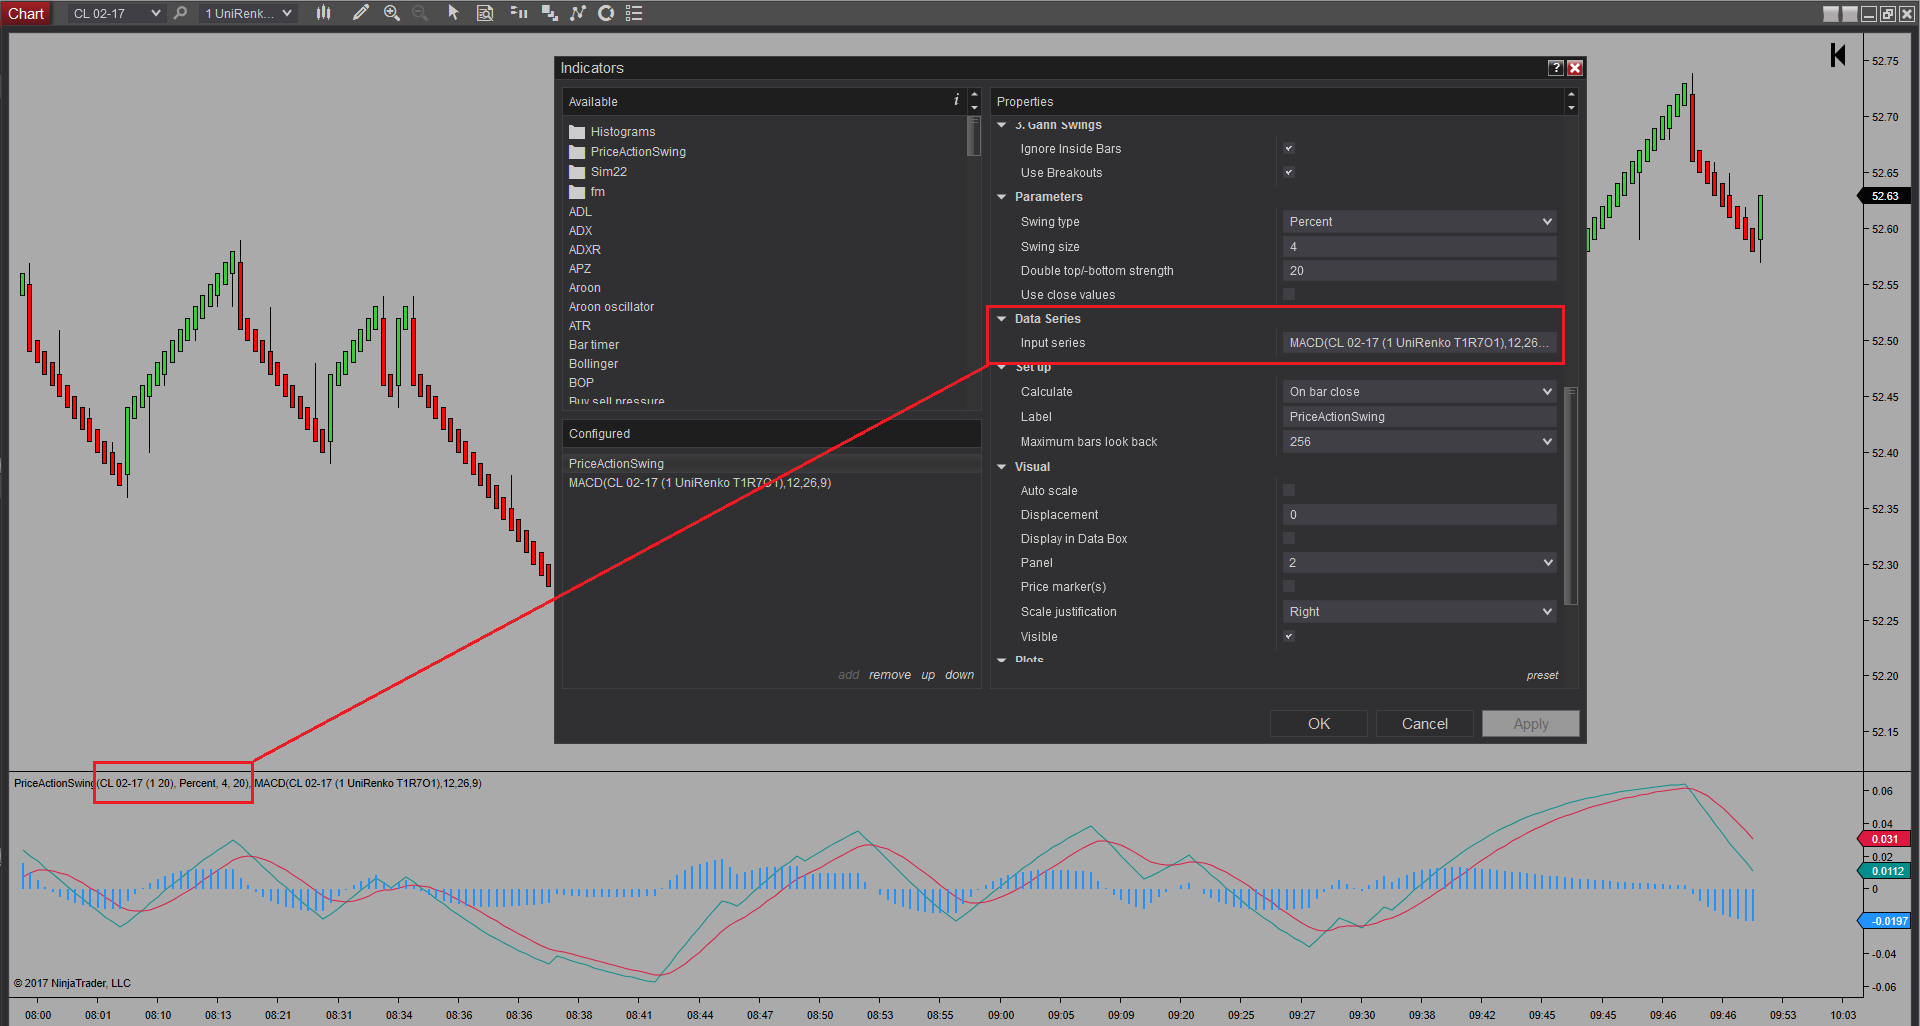Toggle the Ignore Inside Bars checkbox
Image resolution: width=1920 pixels, height=1026 pixels.
coord(1289,148)
